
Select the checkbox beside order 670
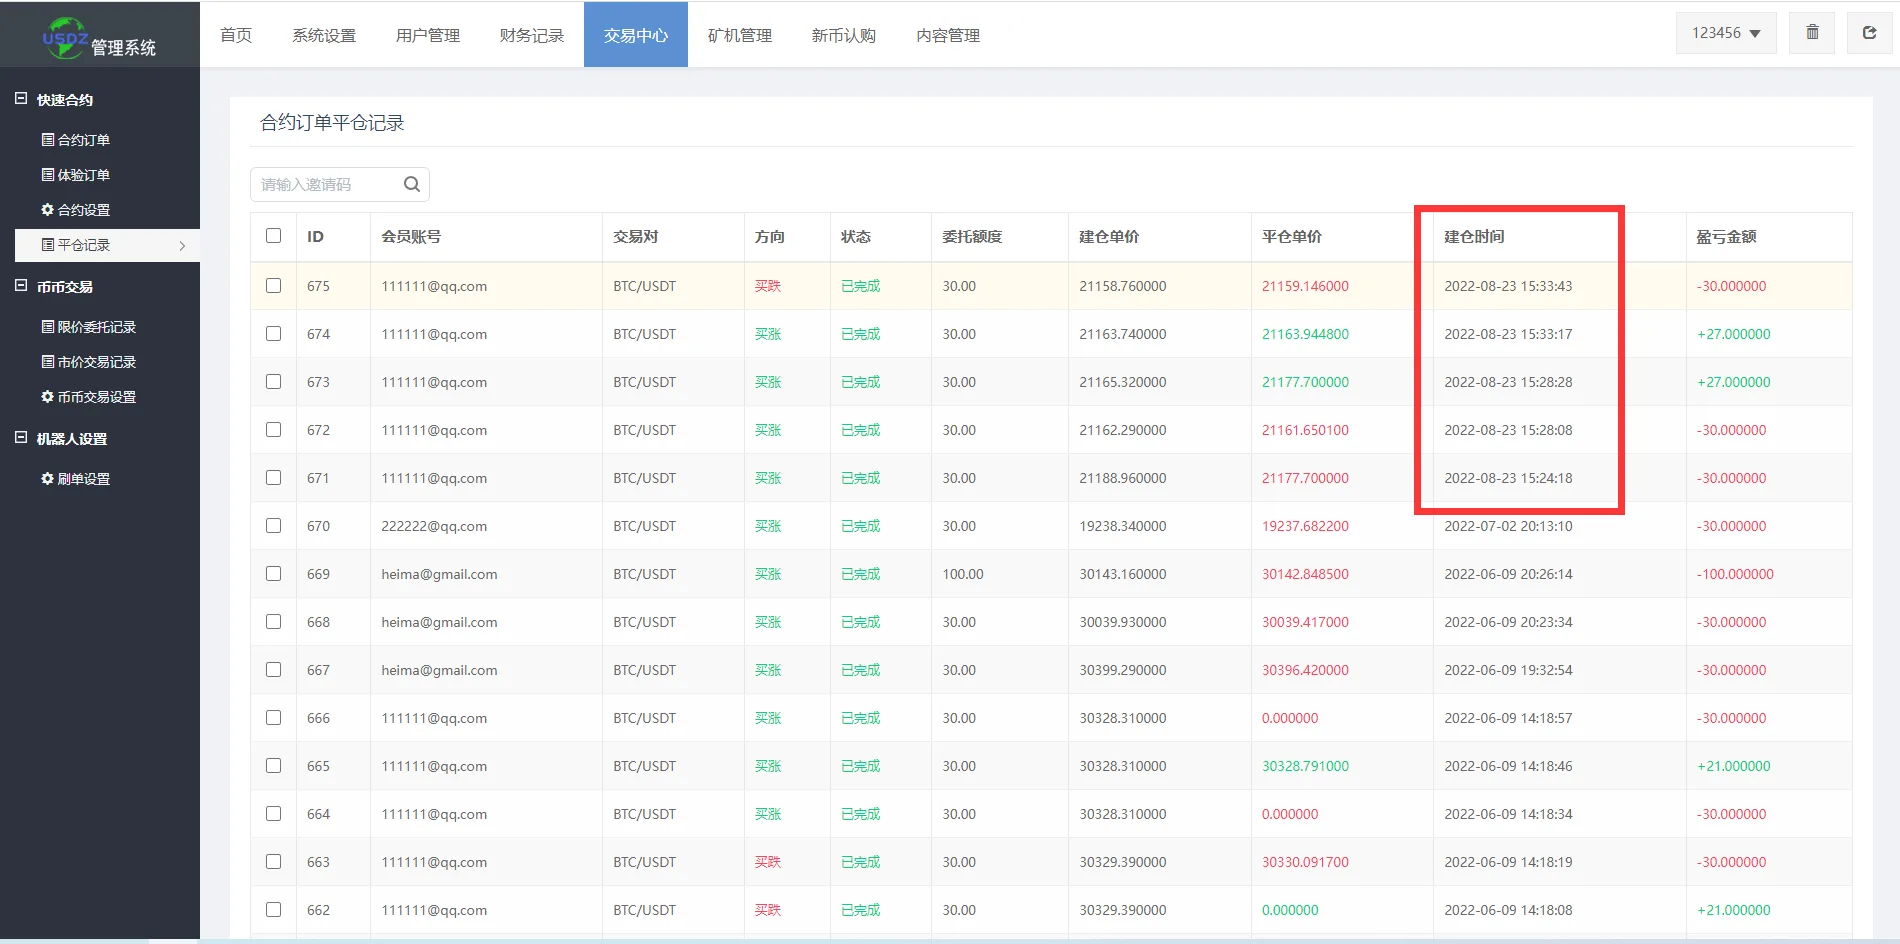[273, 524]
